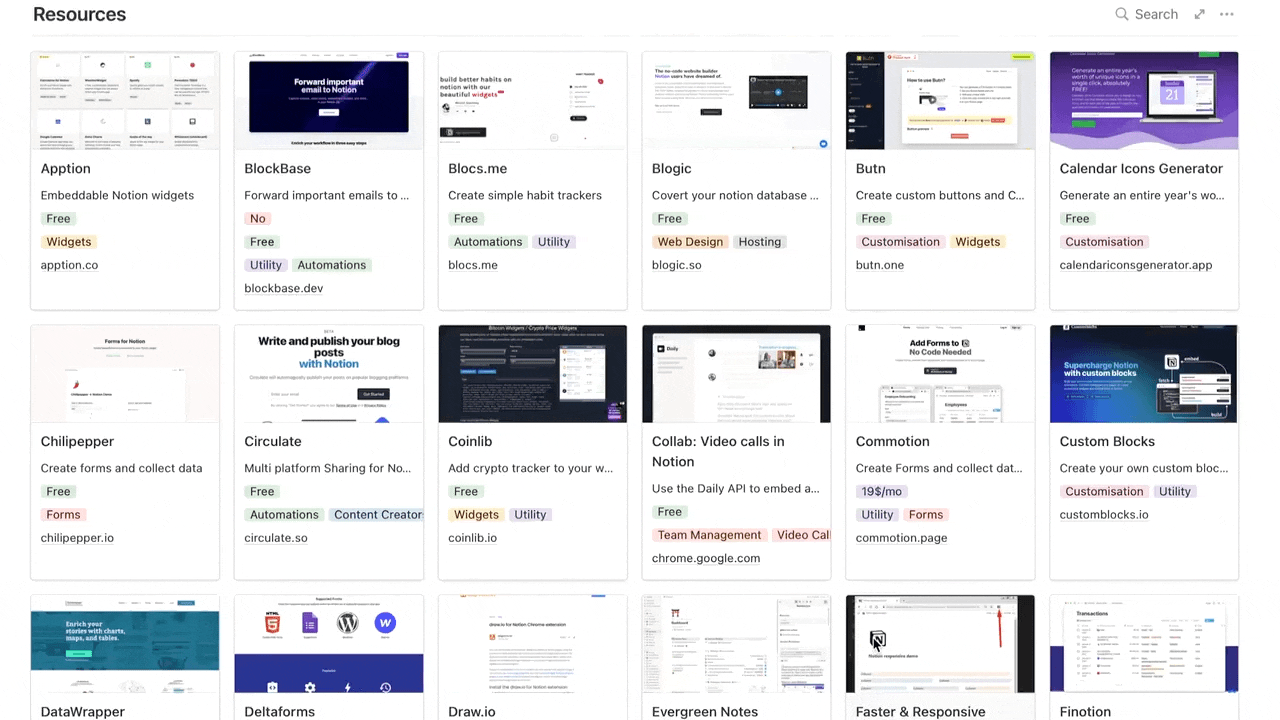Screen dimensions: 1280x720
Task: Click the Team Management tag on Collab card
Action: pyautogui.click(x=709, y=535)
